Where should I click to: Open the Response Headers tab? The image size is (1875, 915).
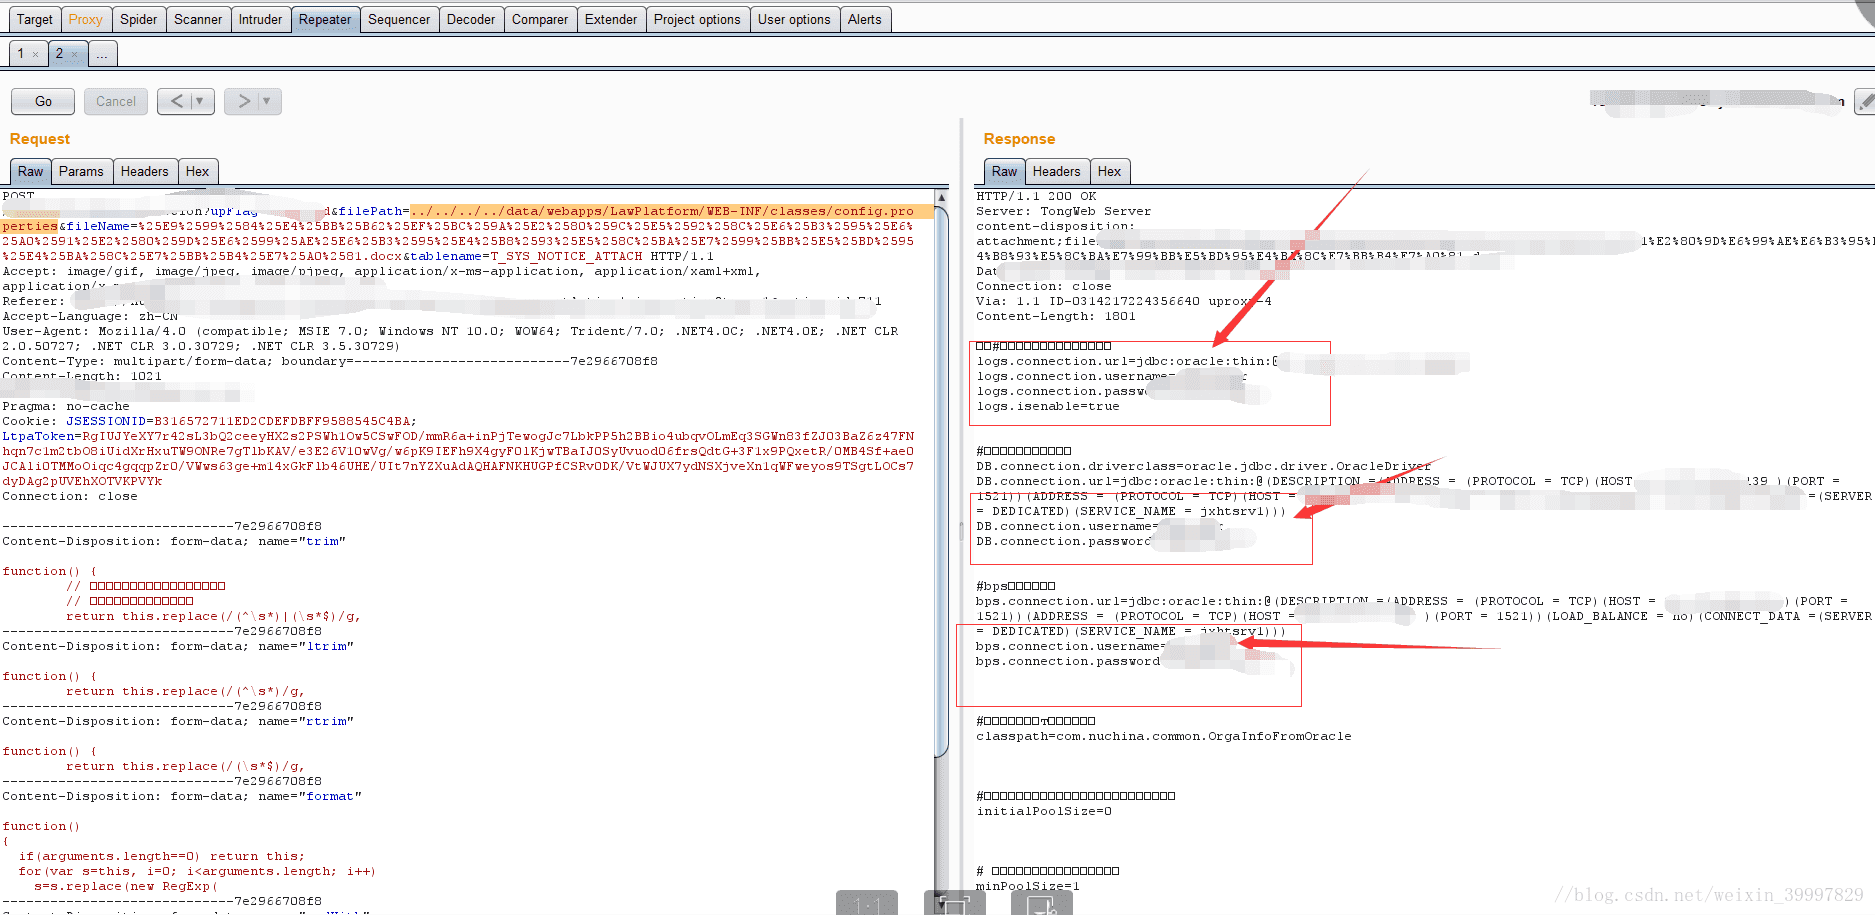point(1057,172)
